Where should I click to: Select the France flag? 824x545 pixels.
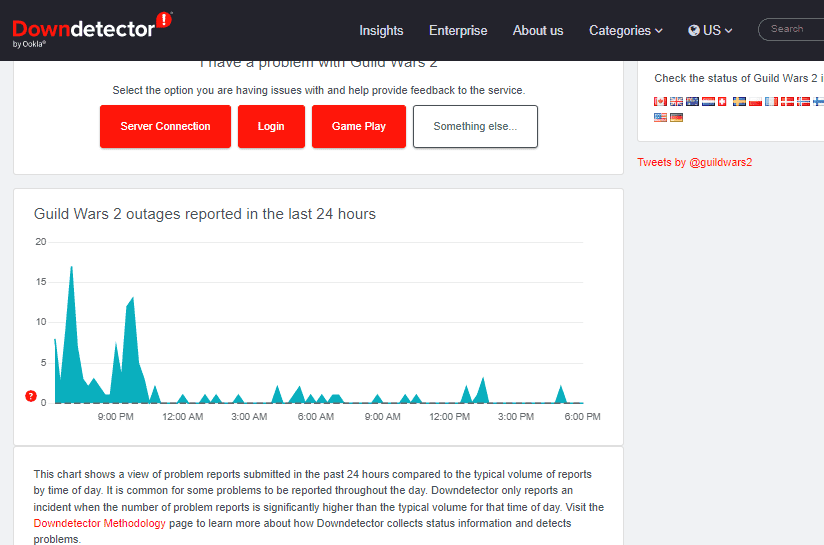(x=771, y=101)
